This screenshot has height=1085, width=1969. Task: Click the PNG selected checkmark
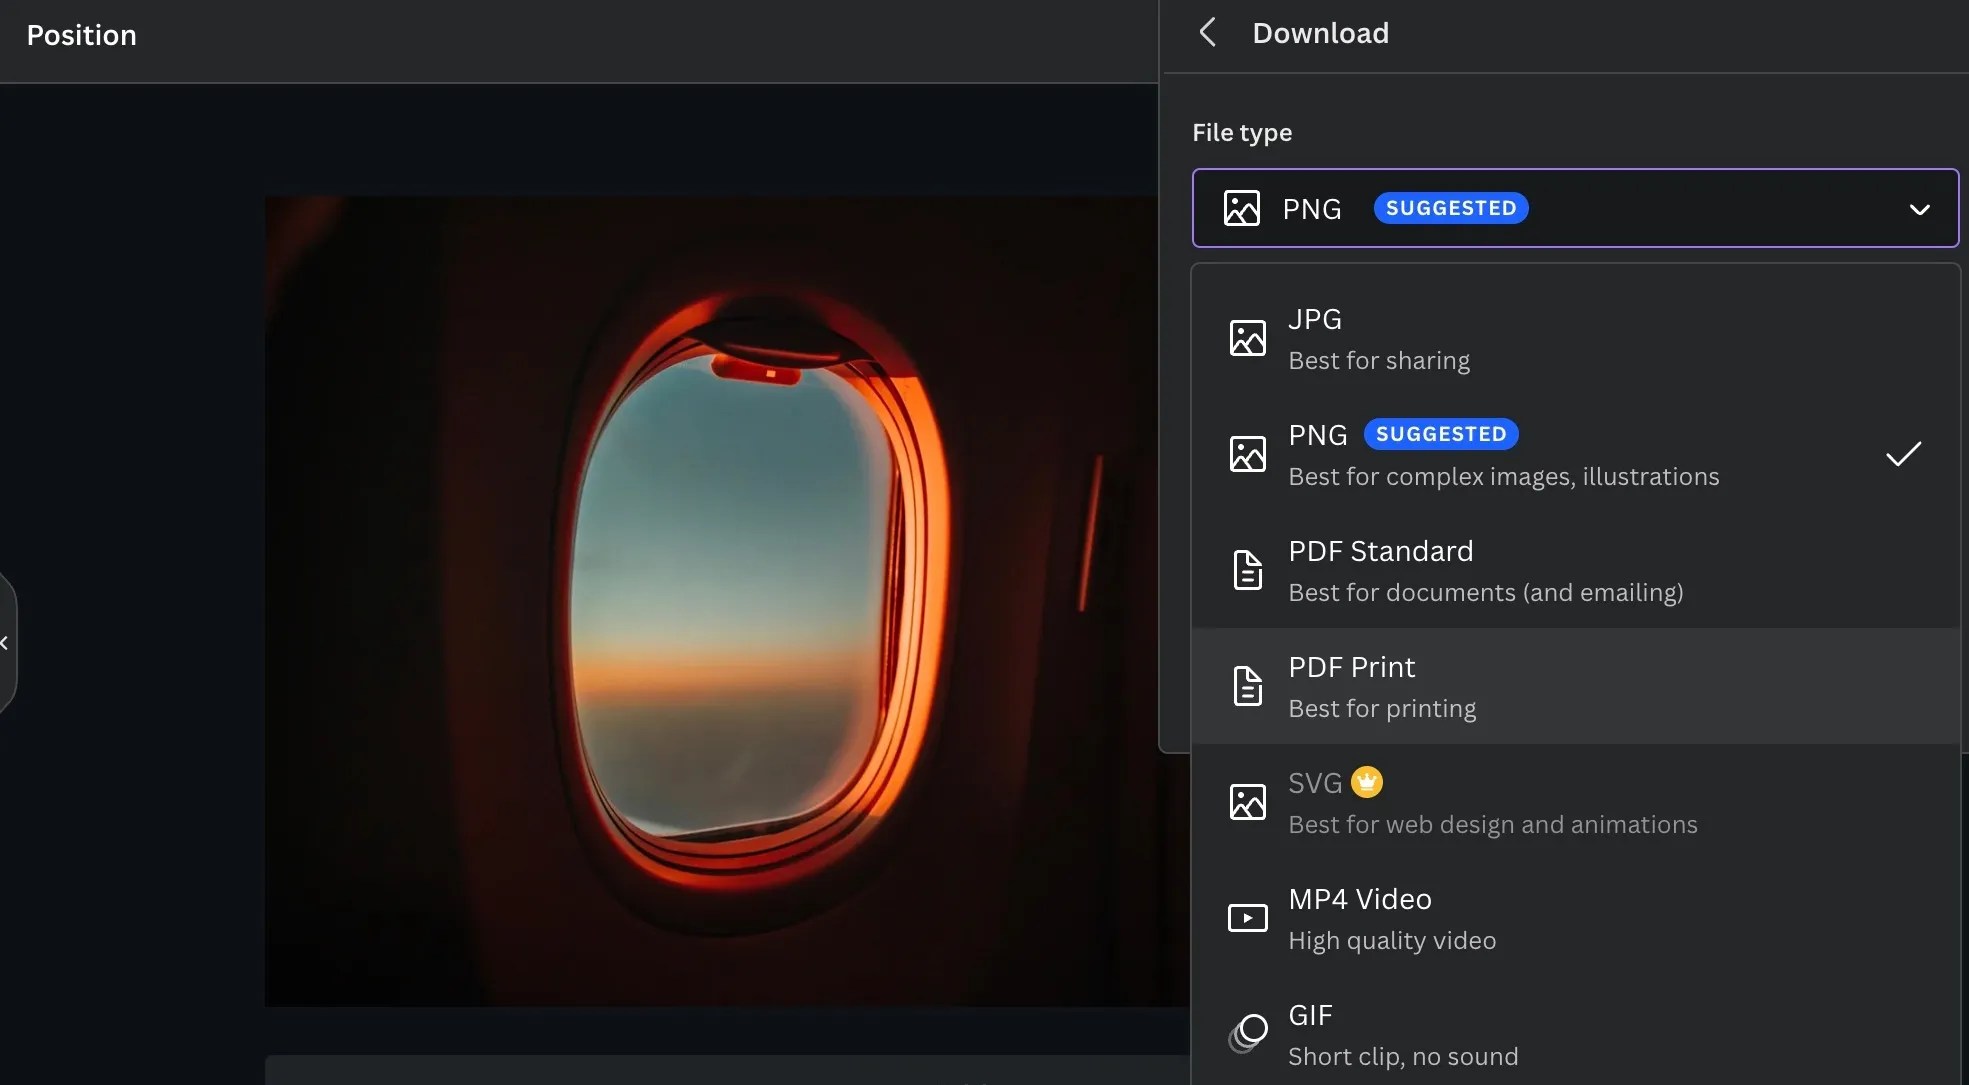(1902, 454)
